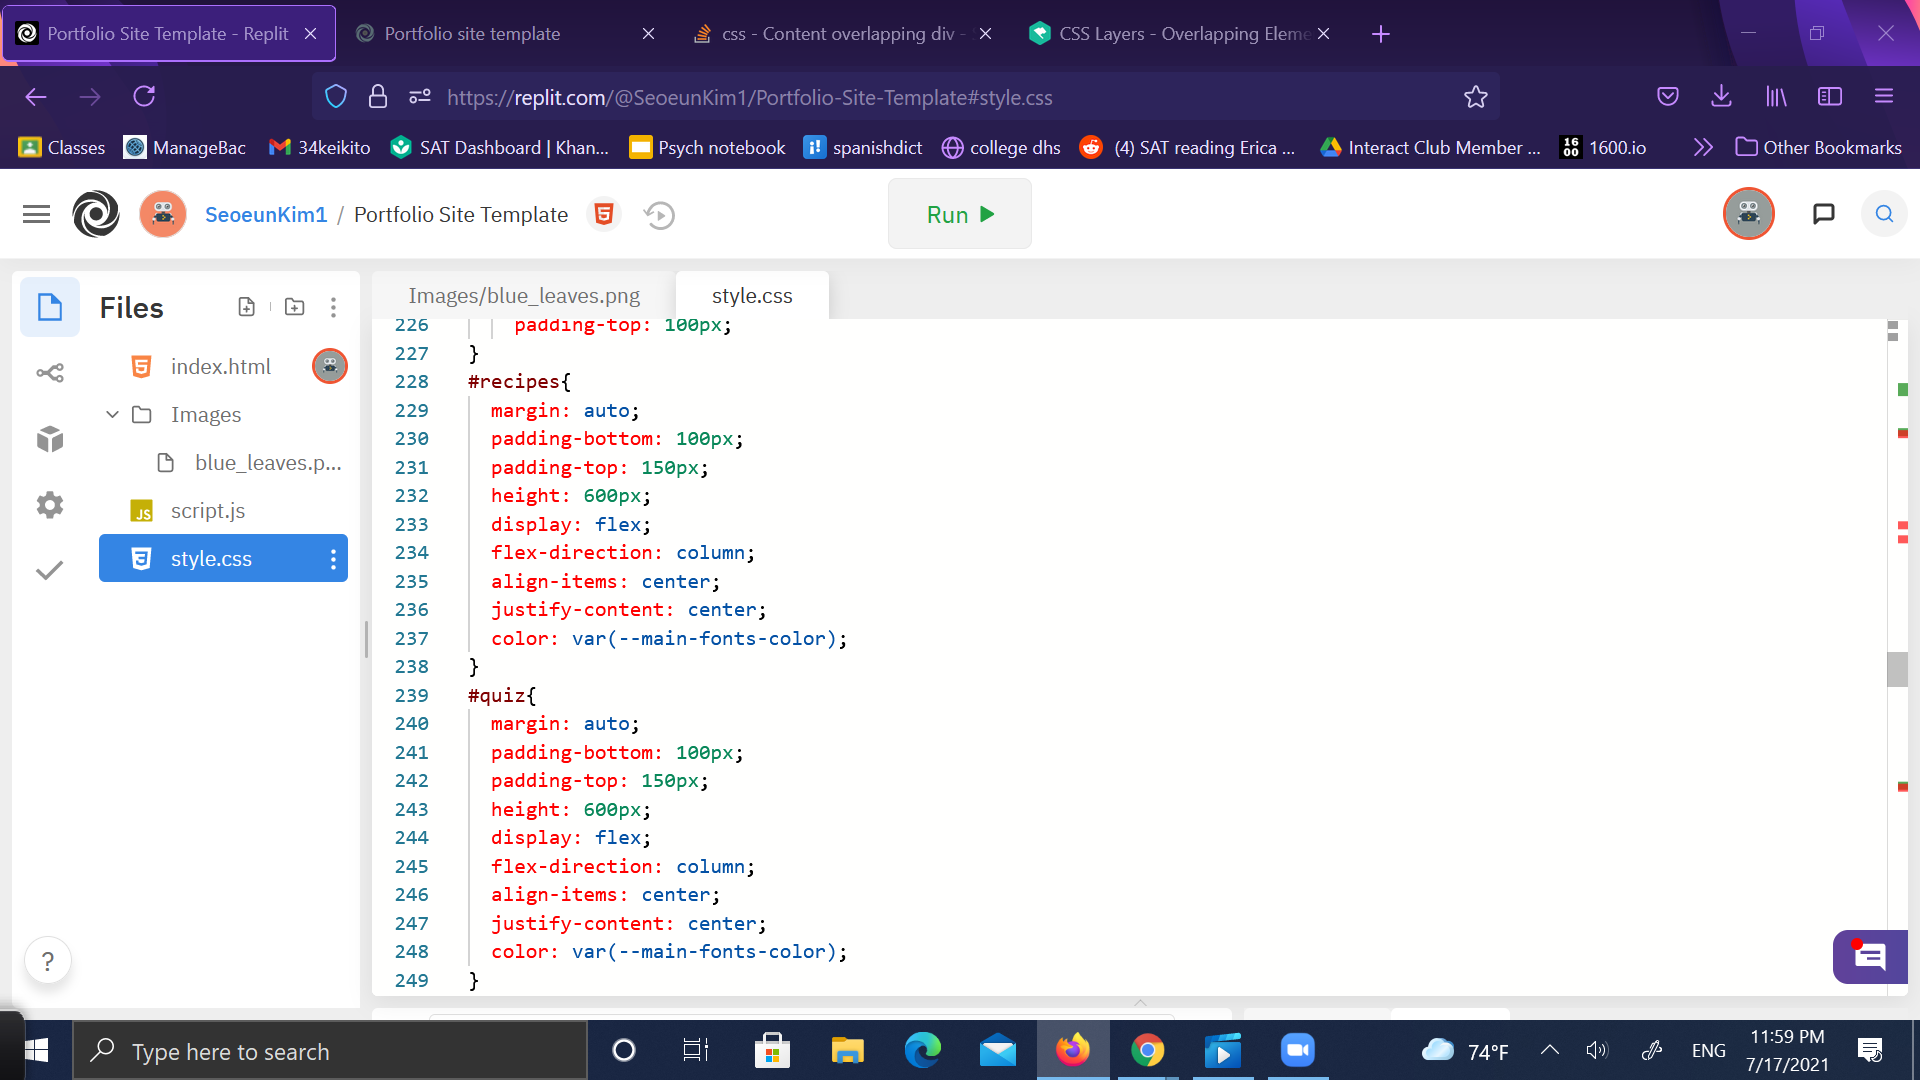Image resolution: width=1920 pixels, height=1080 pixels.
Task: Click the editor vertical scrollbar thumb
Action: [1896, 669]
